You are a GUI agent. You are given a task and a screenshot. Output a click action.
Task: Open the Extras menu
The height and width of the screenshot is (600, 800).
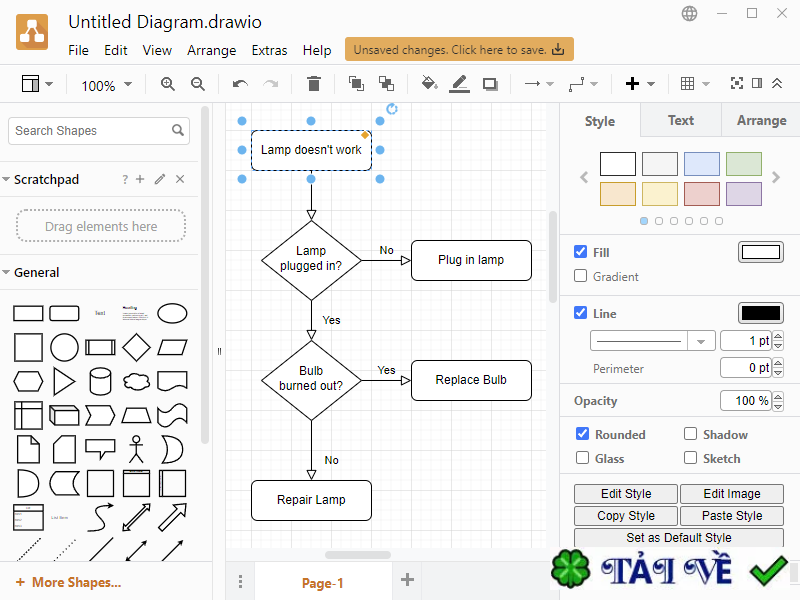[x=272, y=50]
